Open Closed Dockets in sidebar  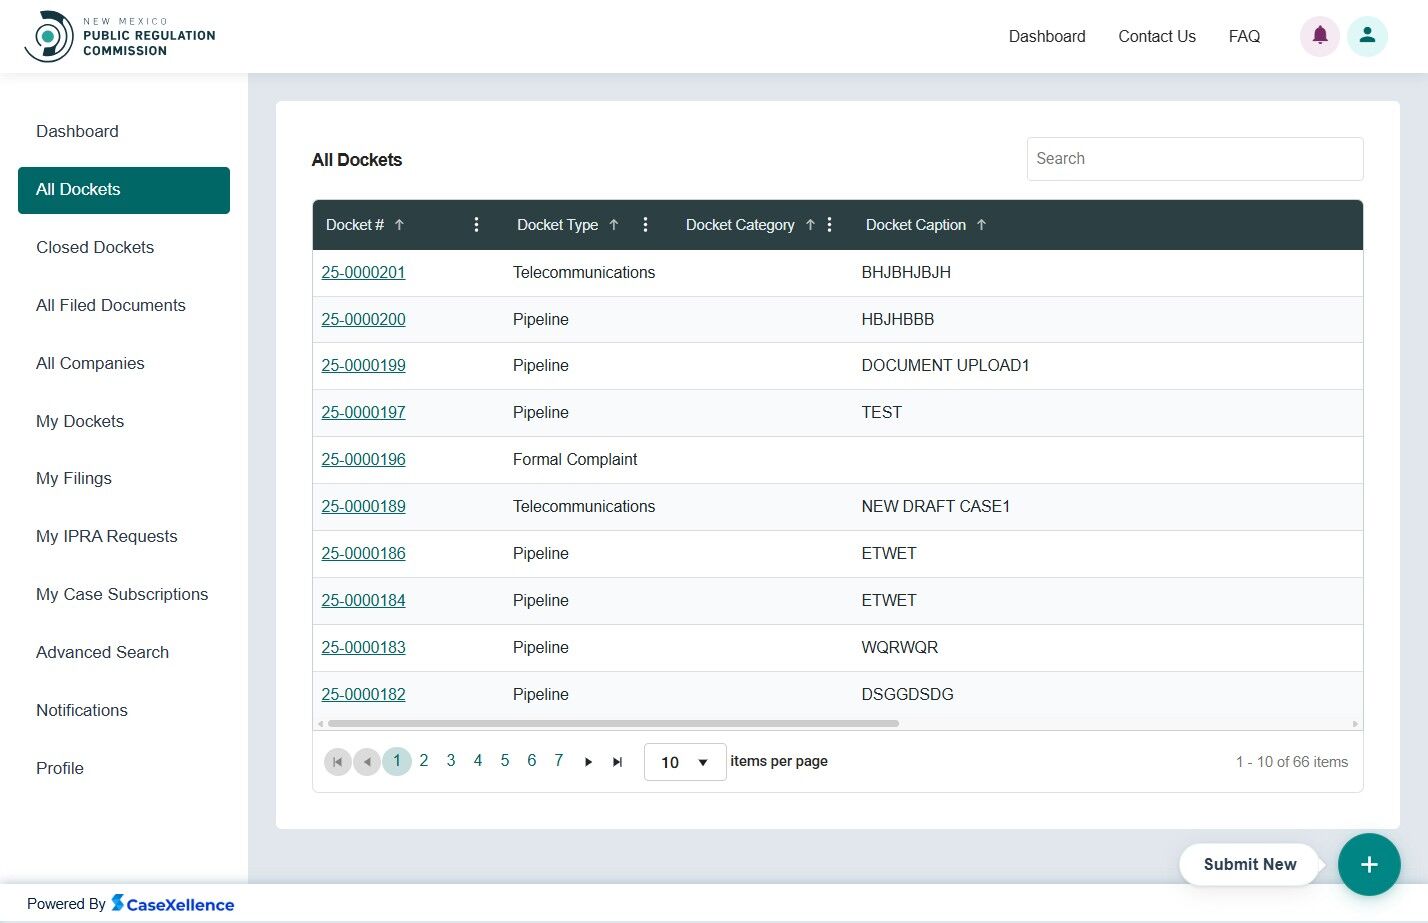(95, 247)
